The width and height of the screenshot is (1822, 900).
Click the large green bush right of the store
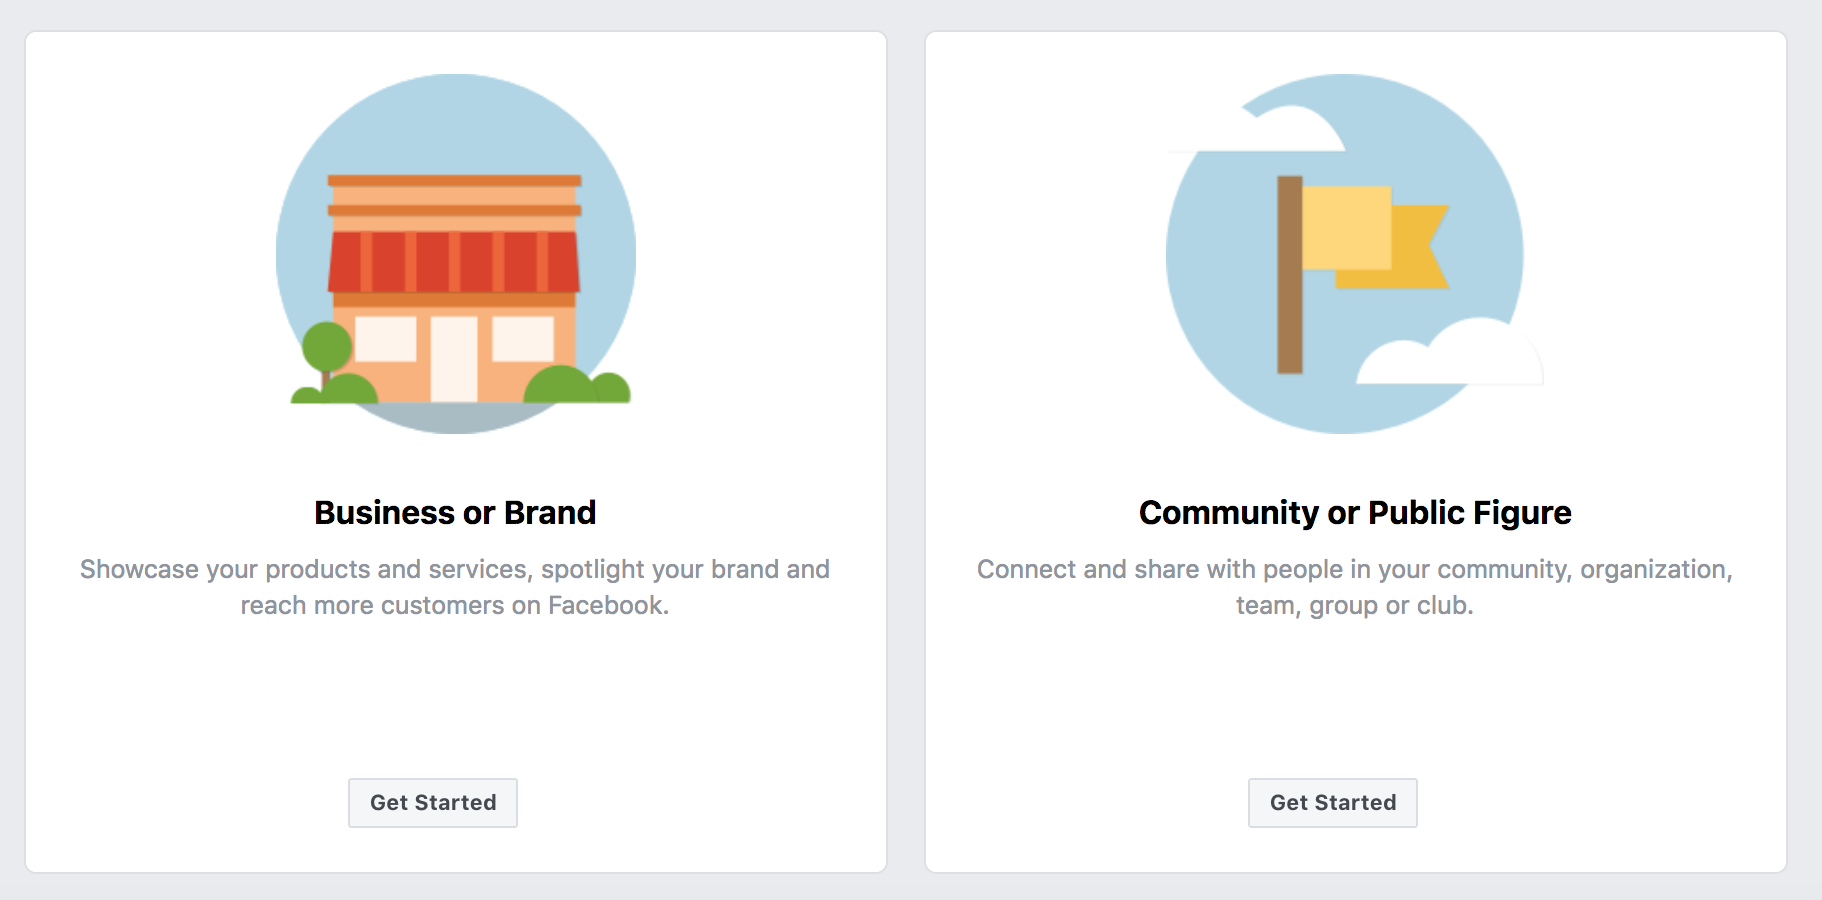560,386
